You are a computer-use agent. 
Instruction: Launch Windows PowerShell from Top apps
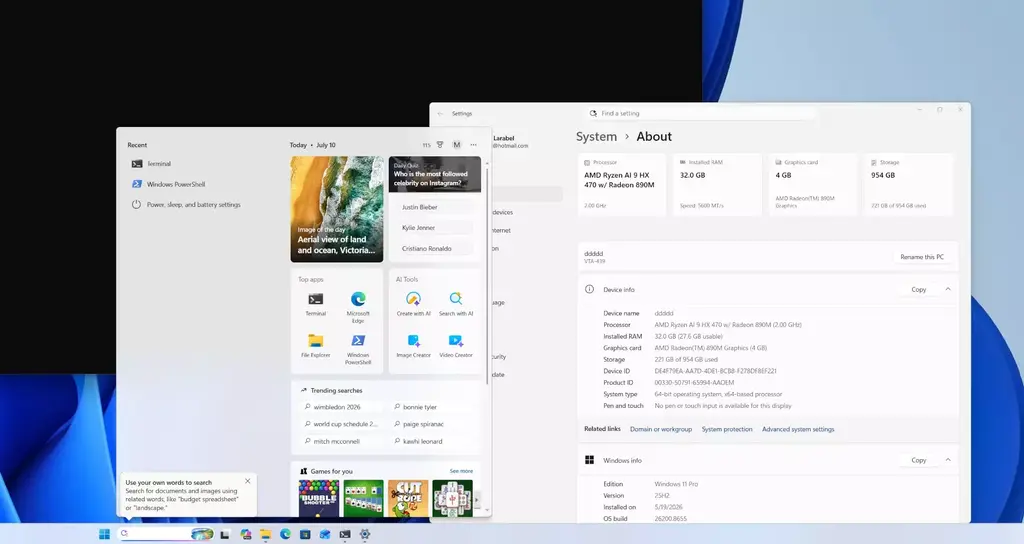358,349
